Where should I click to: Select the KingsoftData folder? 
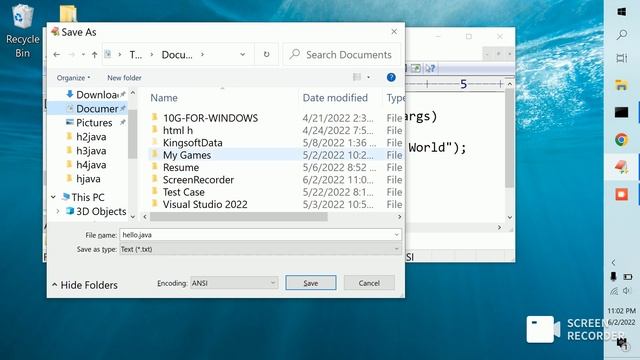(x=193, y=142)
